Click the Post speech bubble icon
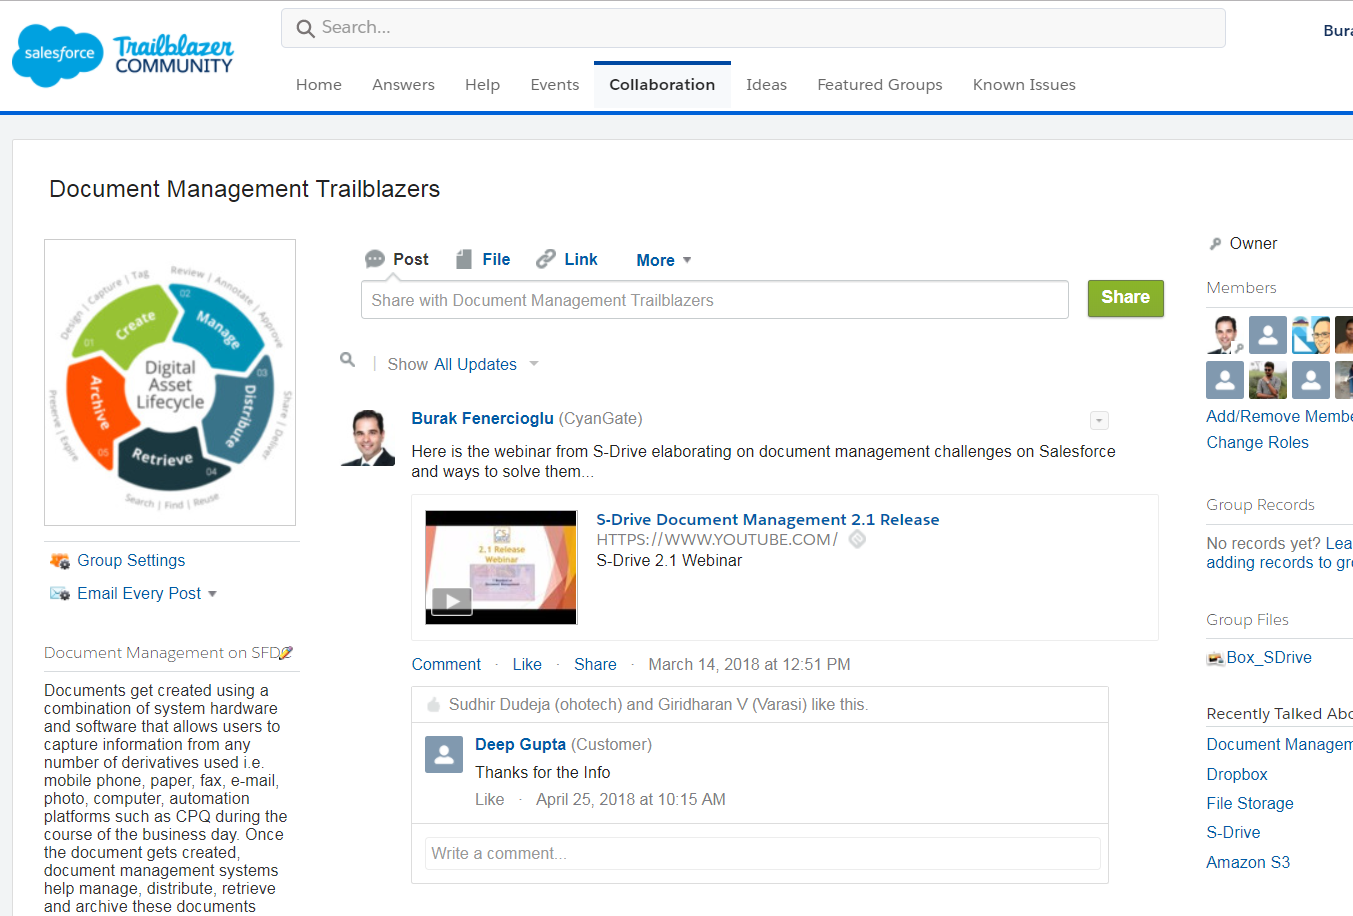 [x=375, y=259]
